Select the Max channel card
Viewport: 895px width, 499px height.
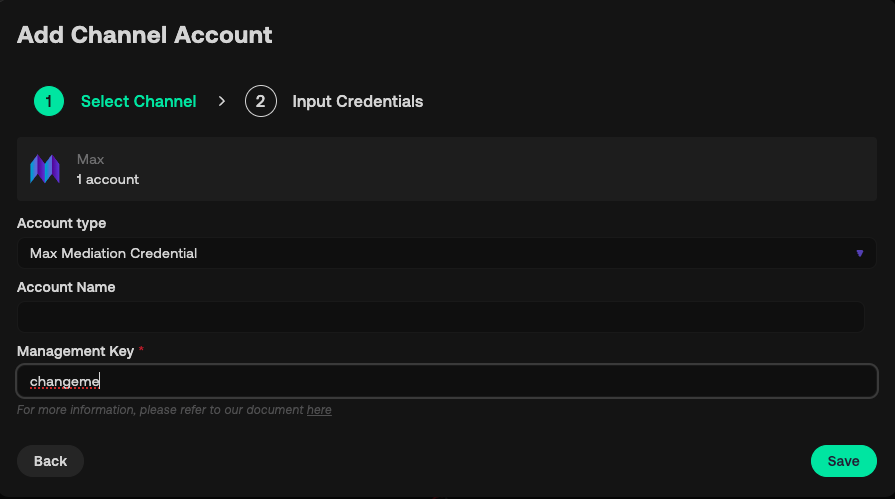click(x=447, y=169)
